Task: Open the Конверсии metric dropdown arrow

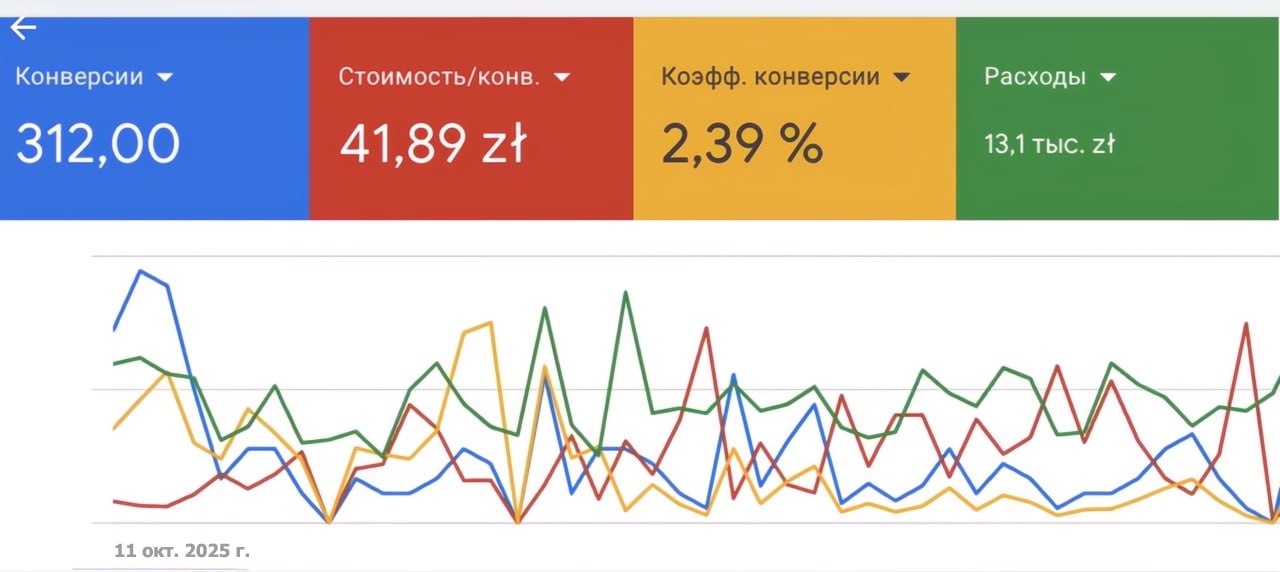Action: pos(165,77)
